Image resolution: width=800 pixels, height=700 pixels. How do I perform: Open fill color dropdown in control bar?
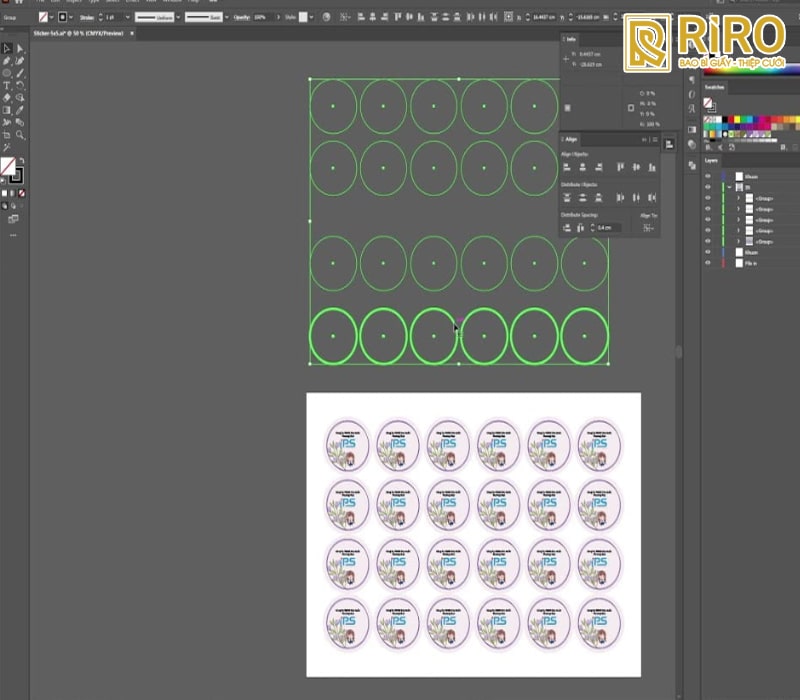click(x=52, y=17)
